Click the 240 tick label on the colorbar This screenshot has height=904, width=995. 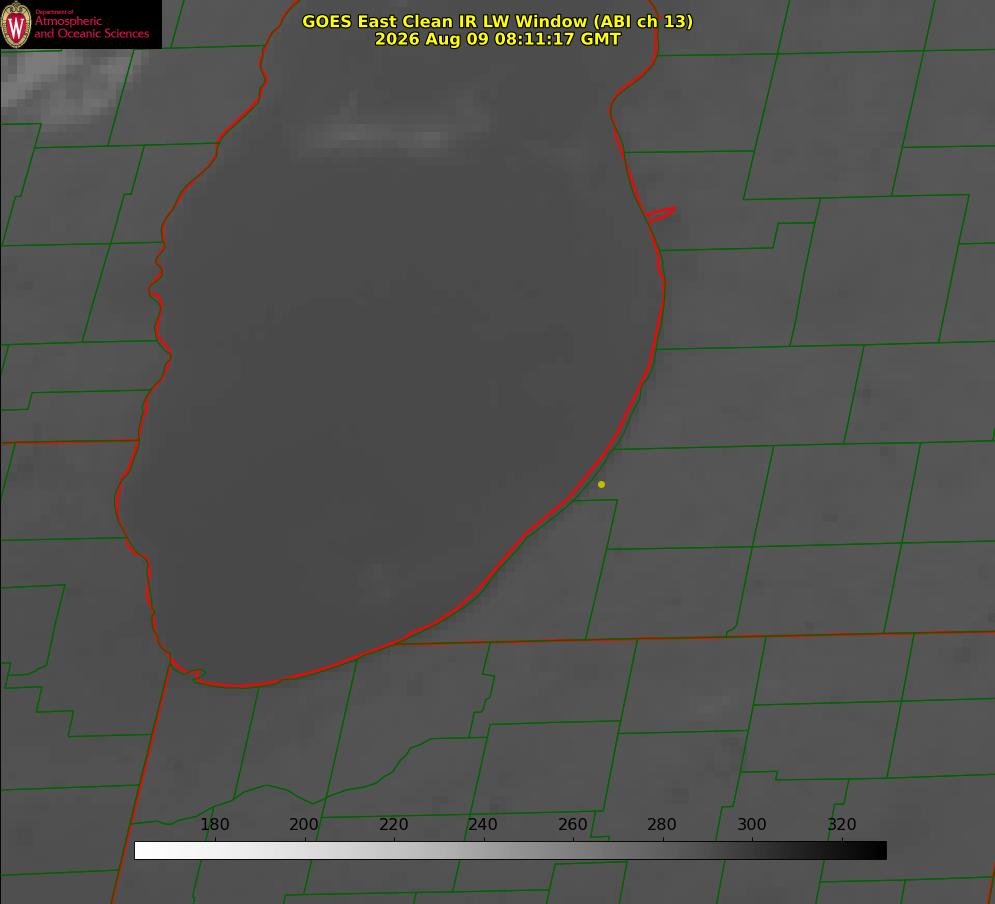[x=483, y=824]
